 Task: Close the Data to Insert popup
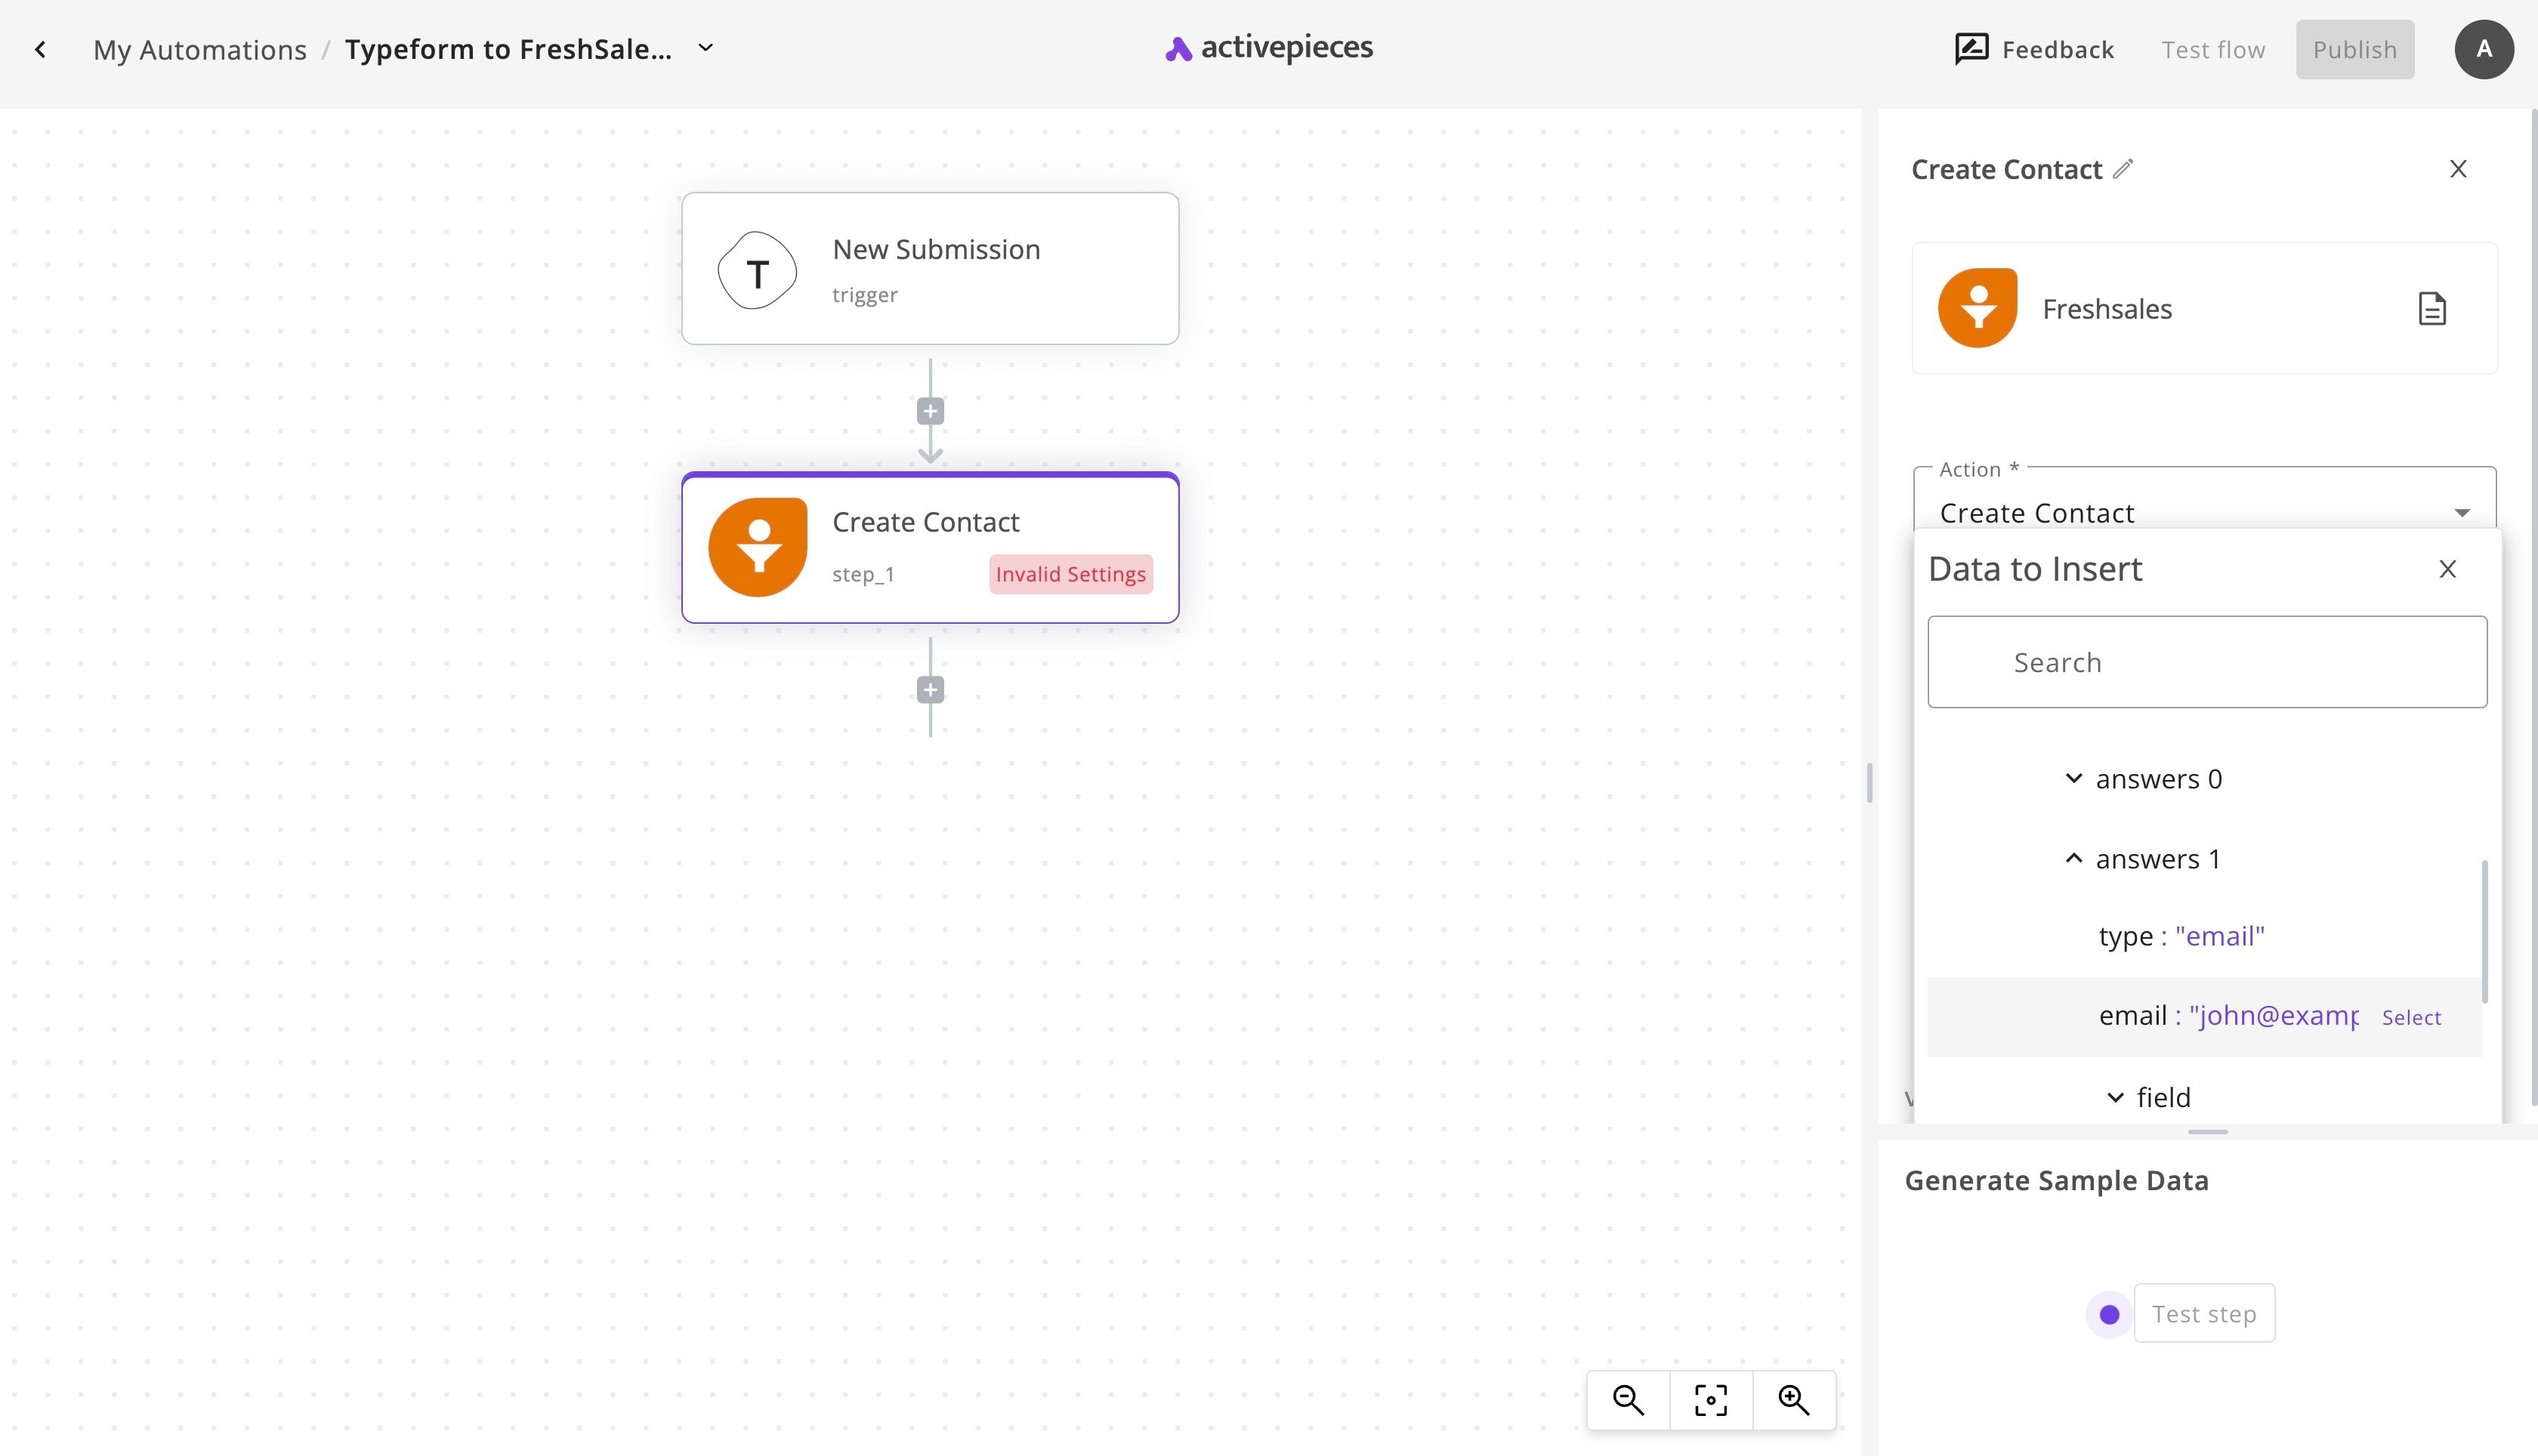point(2447,569)
